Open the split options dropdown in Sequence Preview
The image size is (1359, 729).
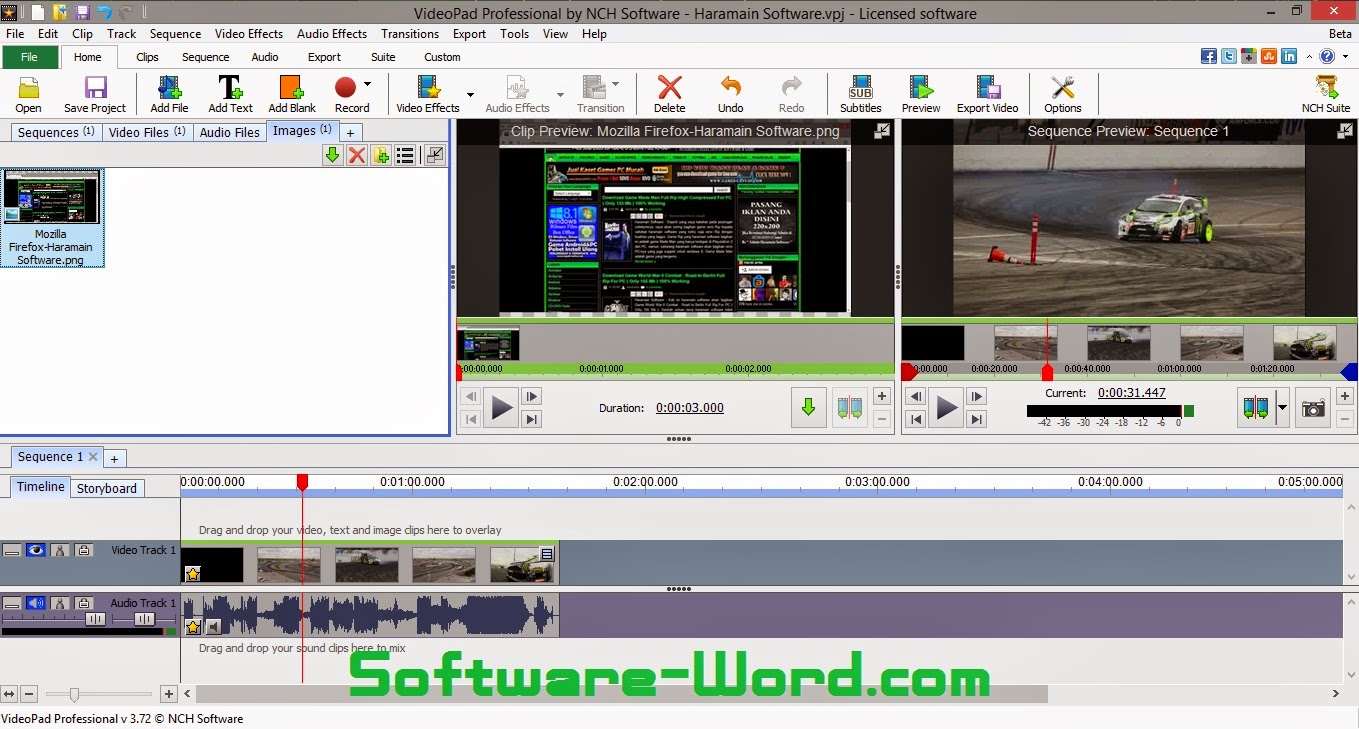pyautogui.click(x=1281, y=408)
